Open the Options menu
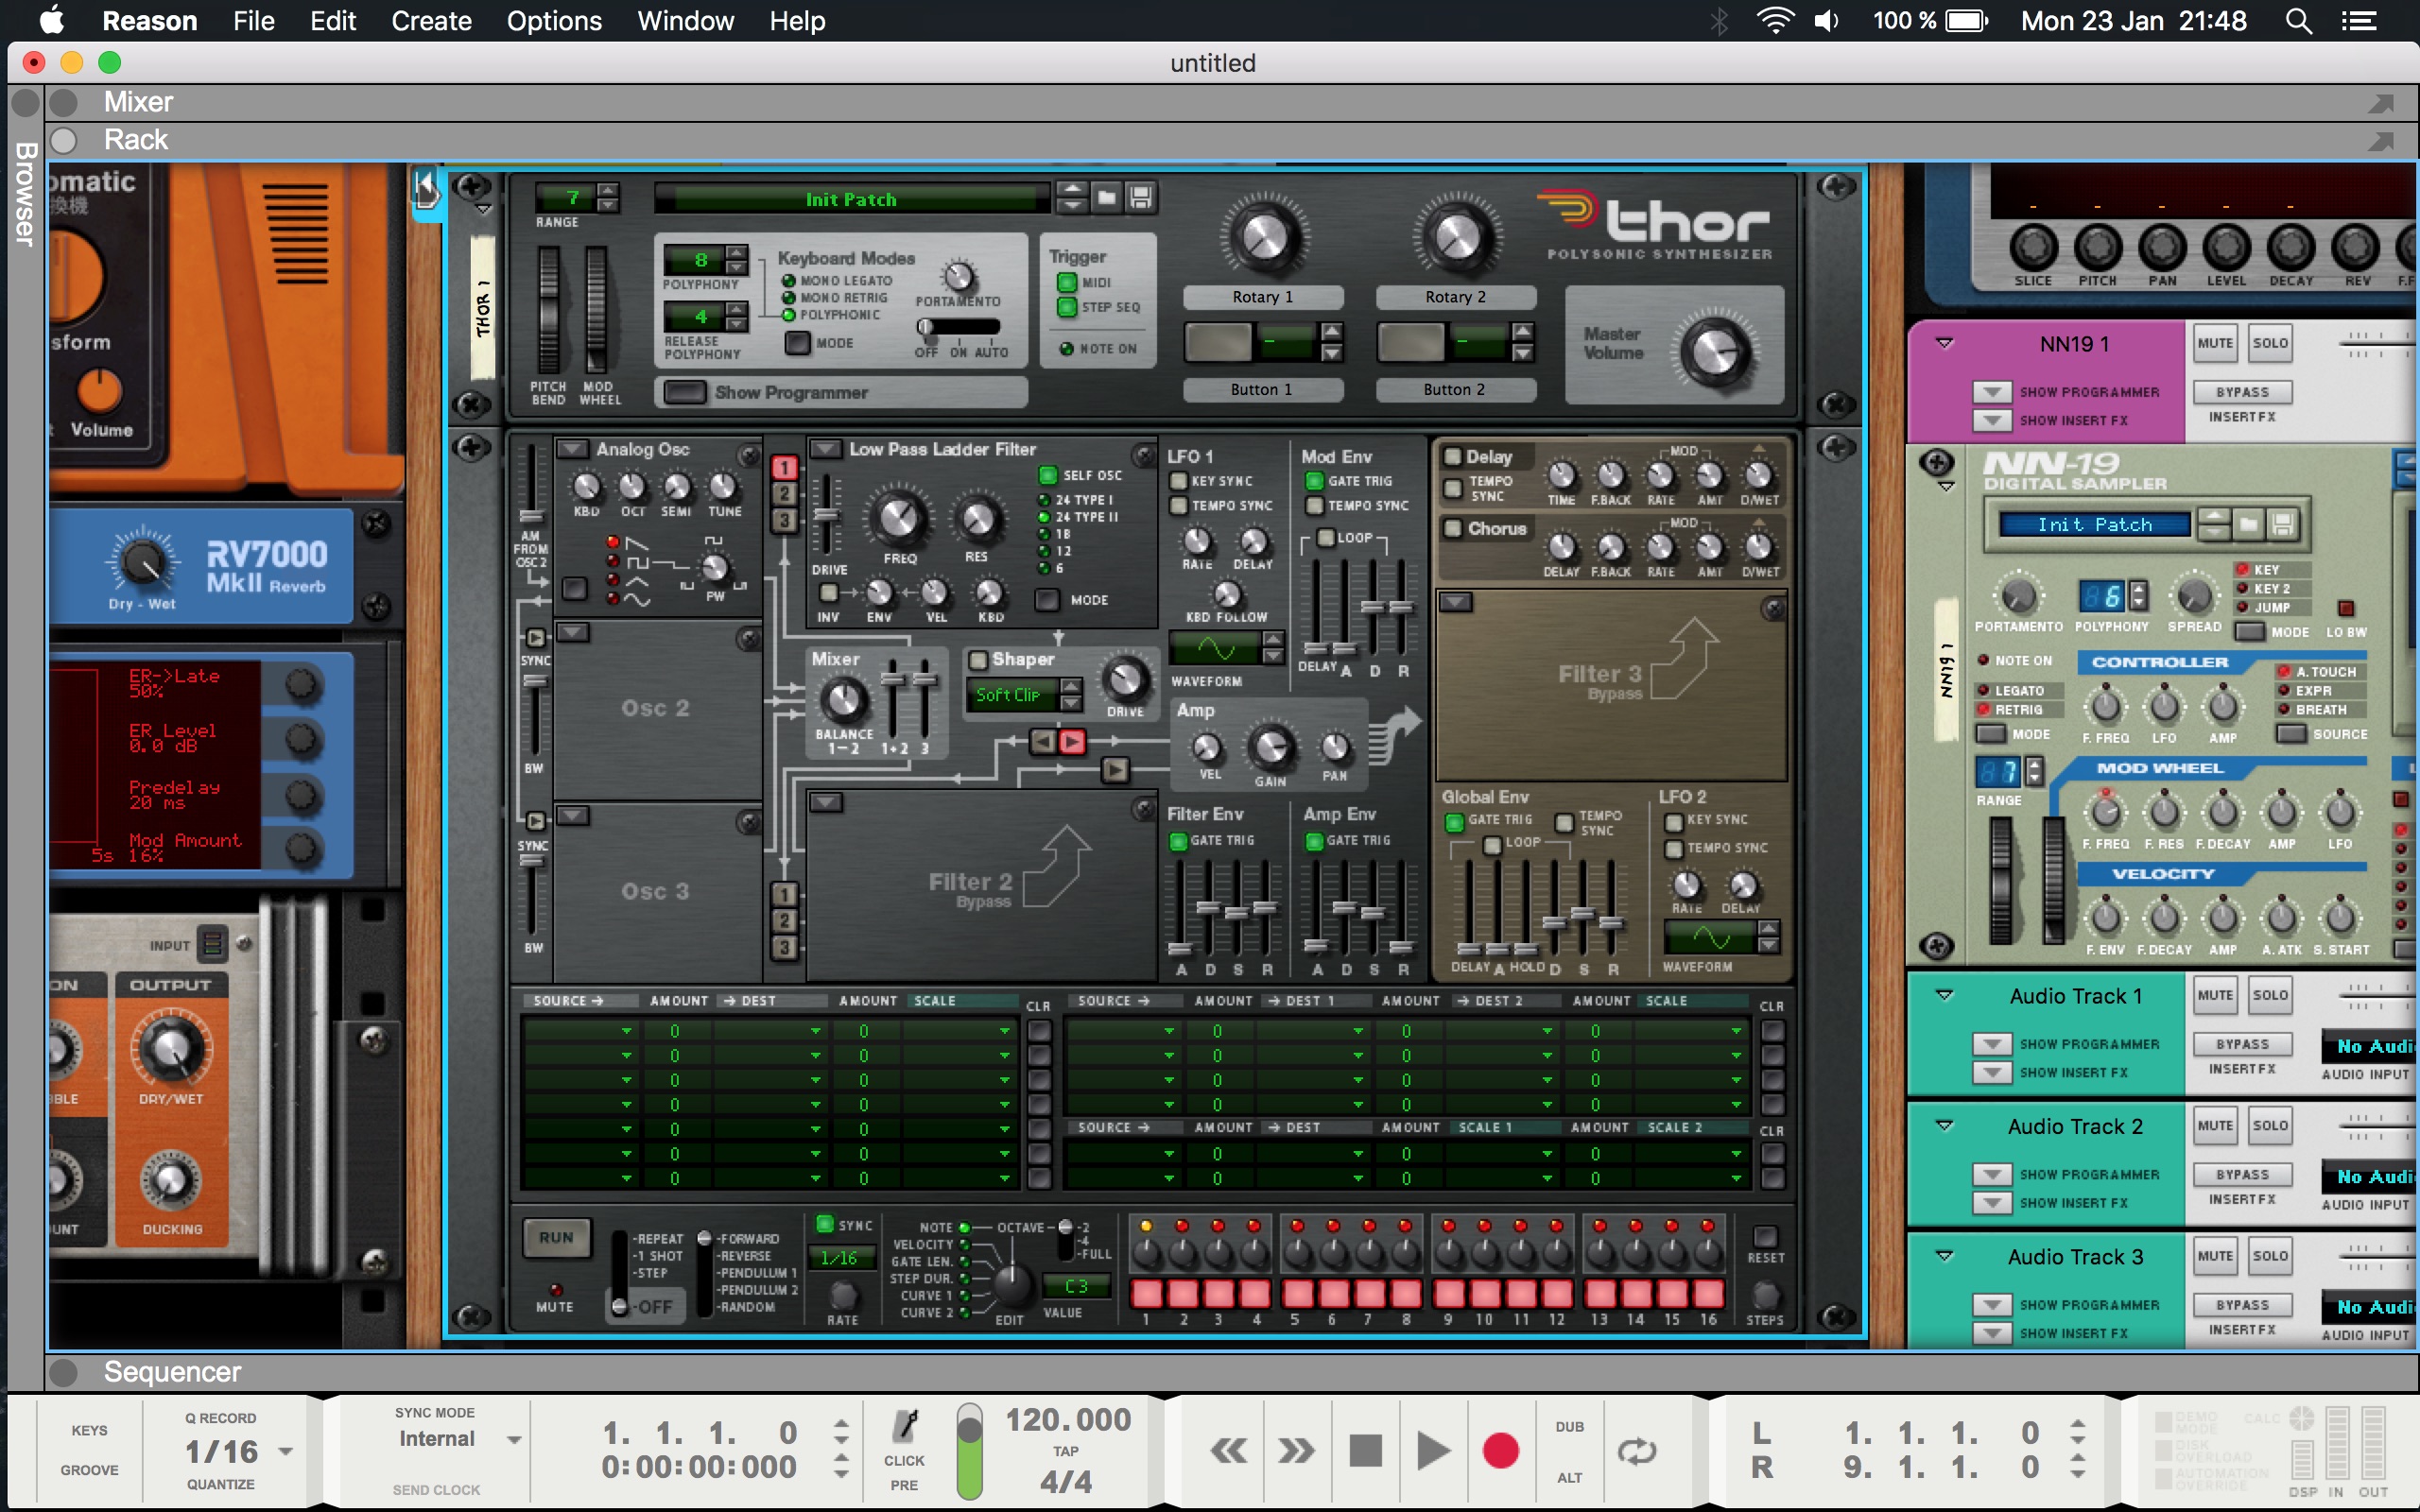This screenshot has width=2420, height=1512. [554, 21]
